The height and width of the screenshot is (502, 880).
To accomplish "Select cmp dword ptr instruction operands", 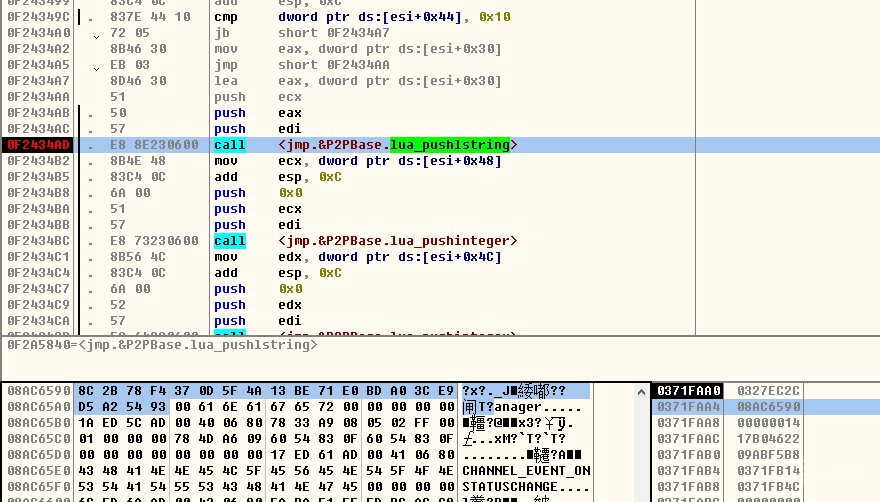I will 394,17.
